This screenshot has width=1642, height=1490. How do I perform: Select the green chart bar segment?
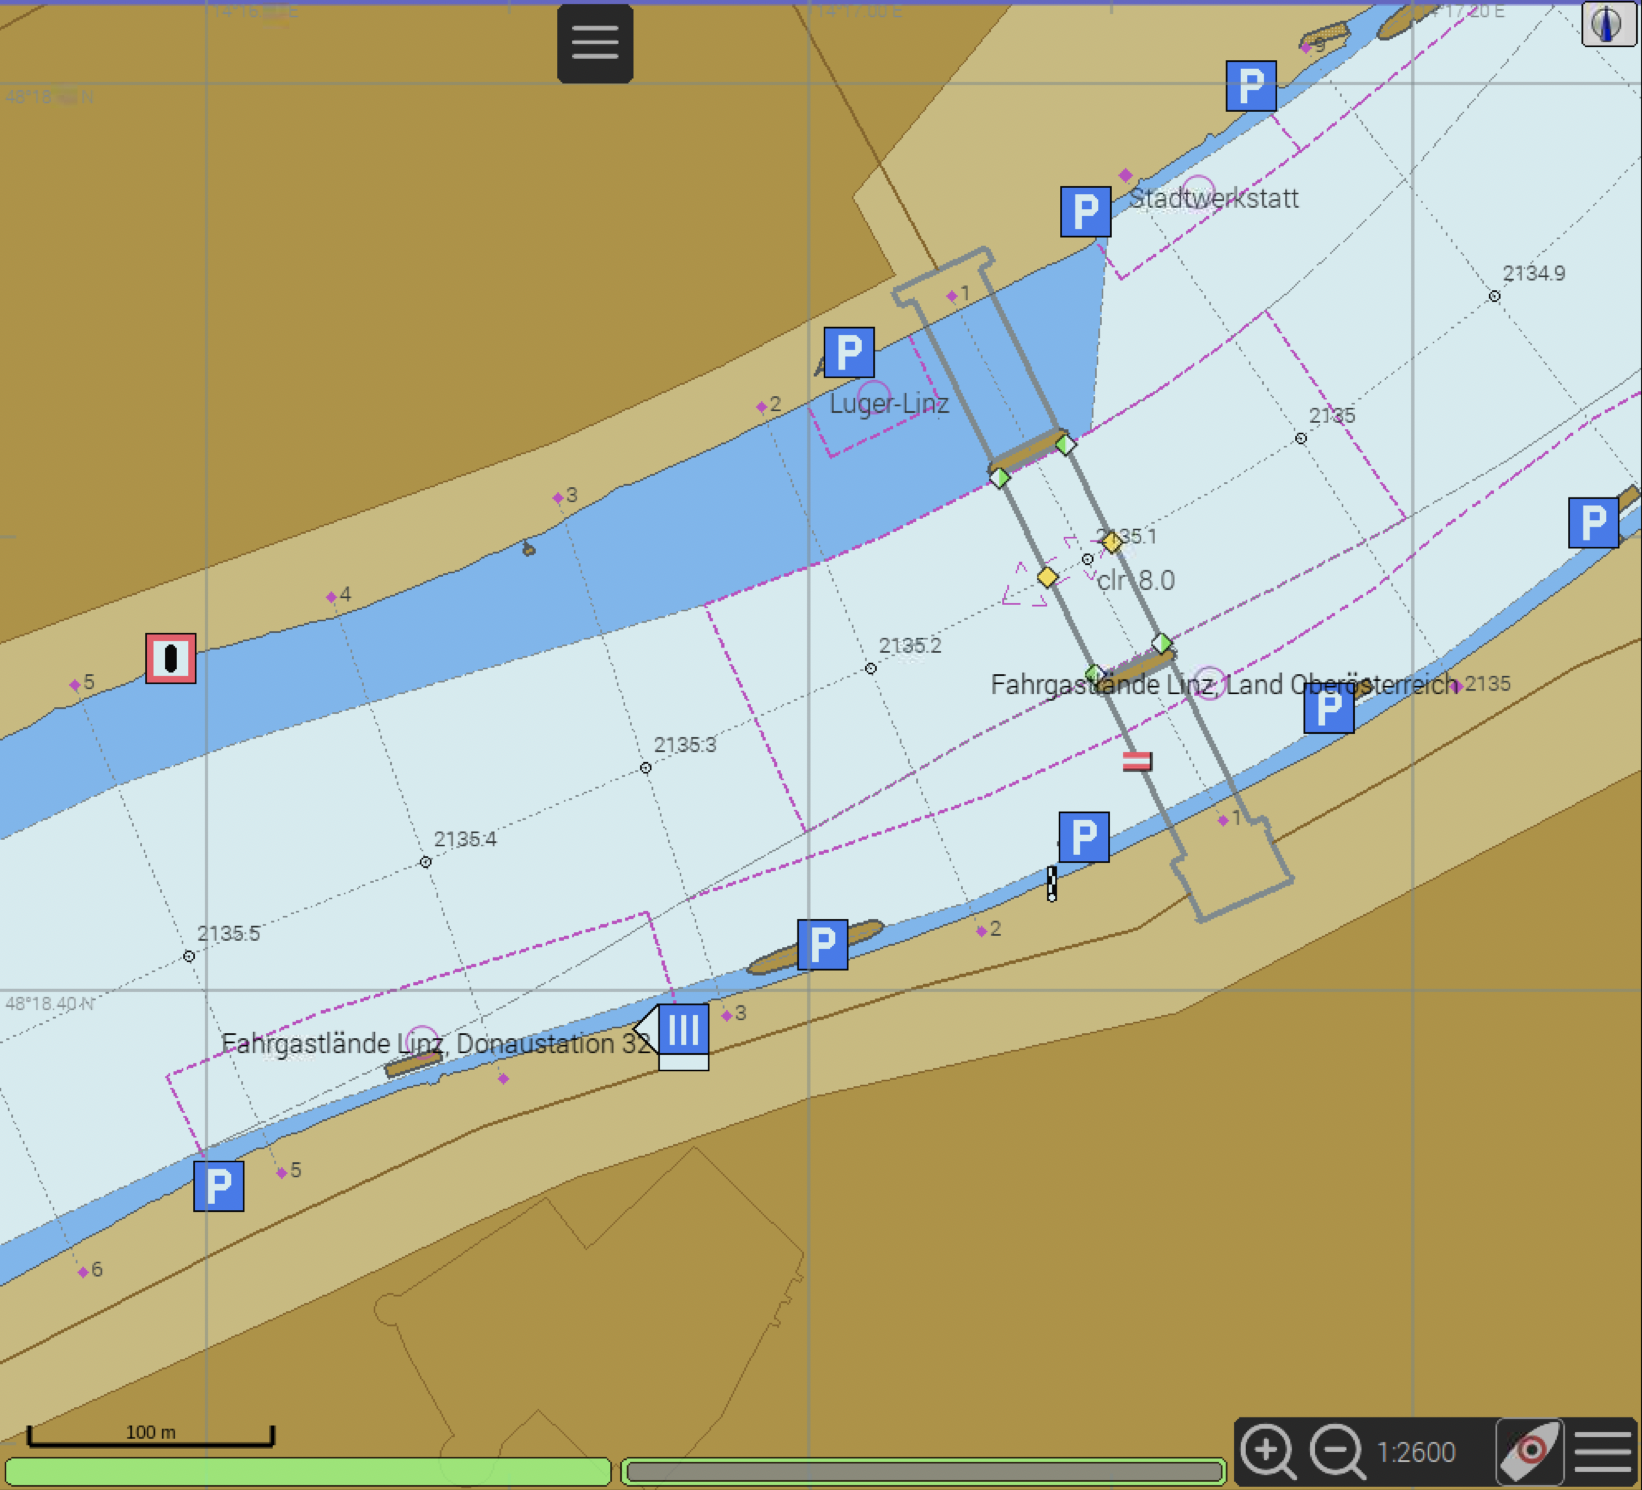pos(308,1471)
